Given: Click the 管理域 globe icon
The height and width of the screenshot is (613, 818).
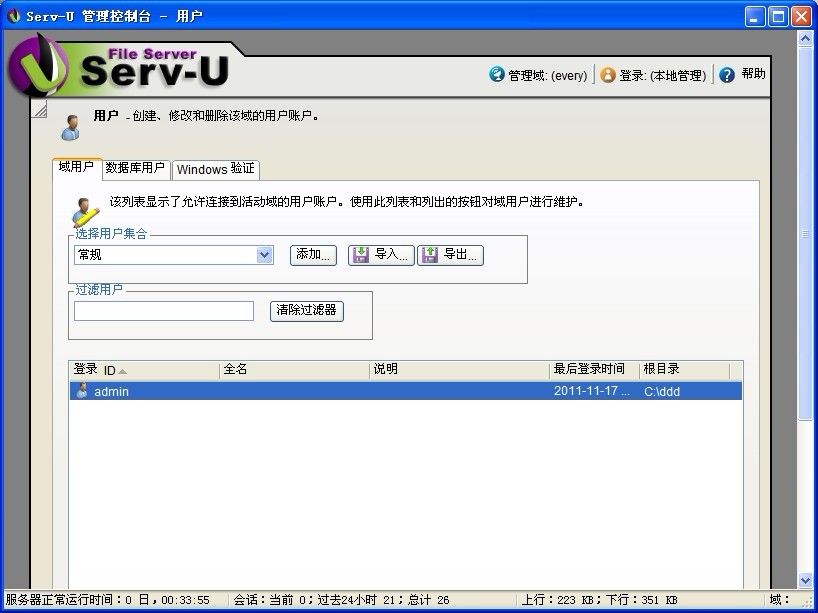Looking at the screenshot, I should coord(497,75).
